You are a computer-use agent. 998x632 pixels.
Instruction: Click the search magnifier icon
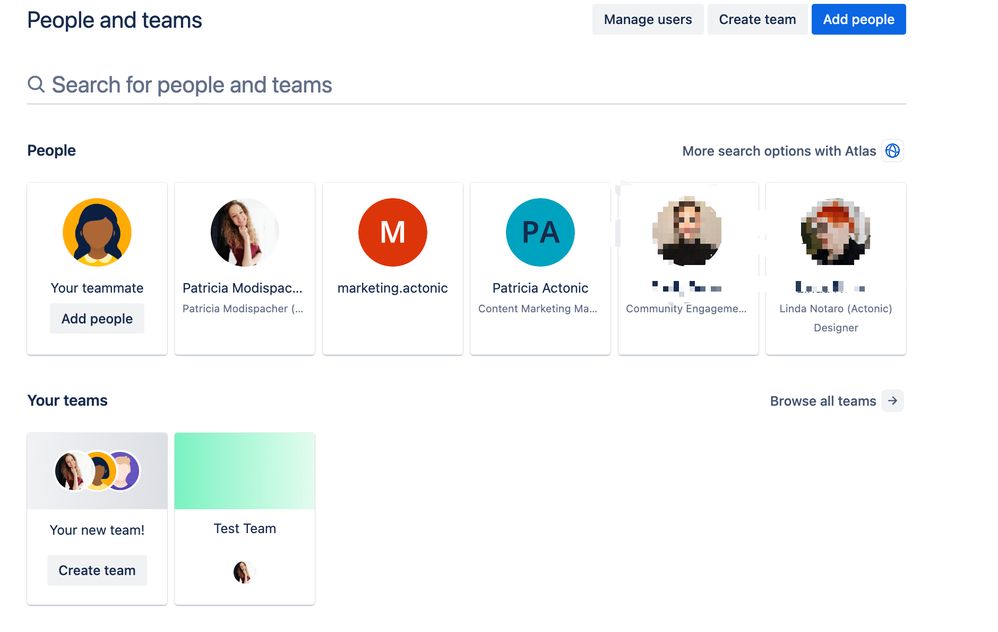[36, 84]
